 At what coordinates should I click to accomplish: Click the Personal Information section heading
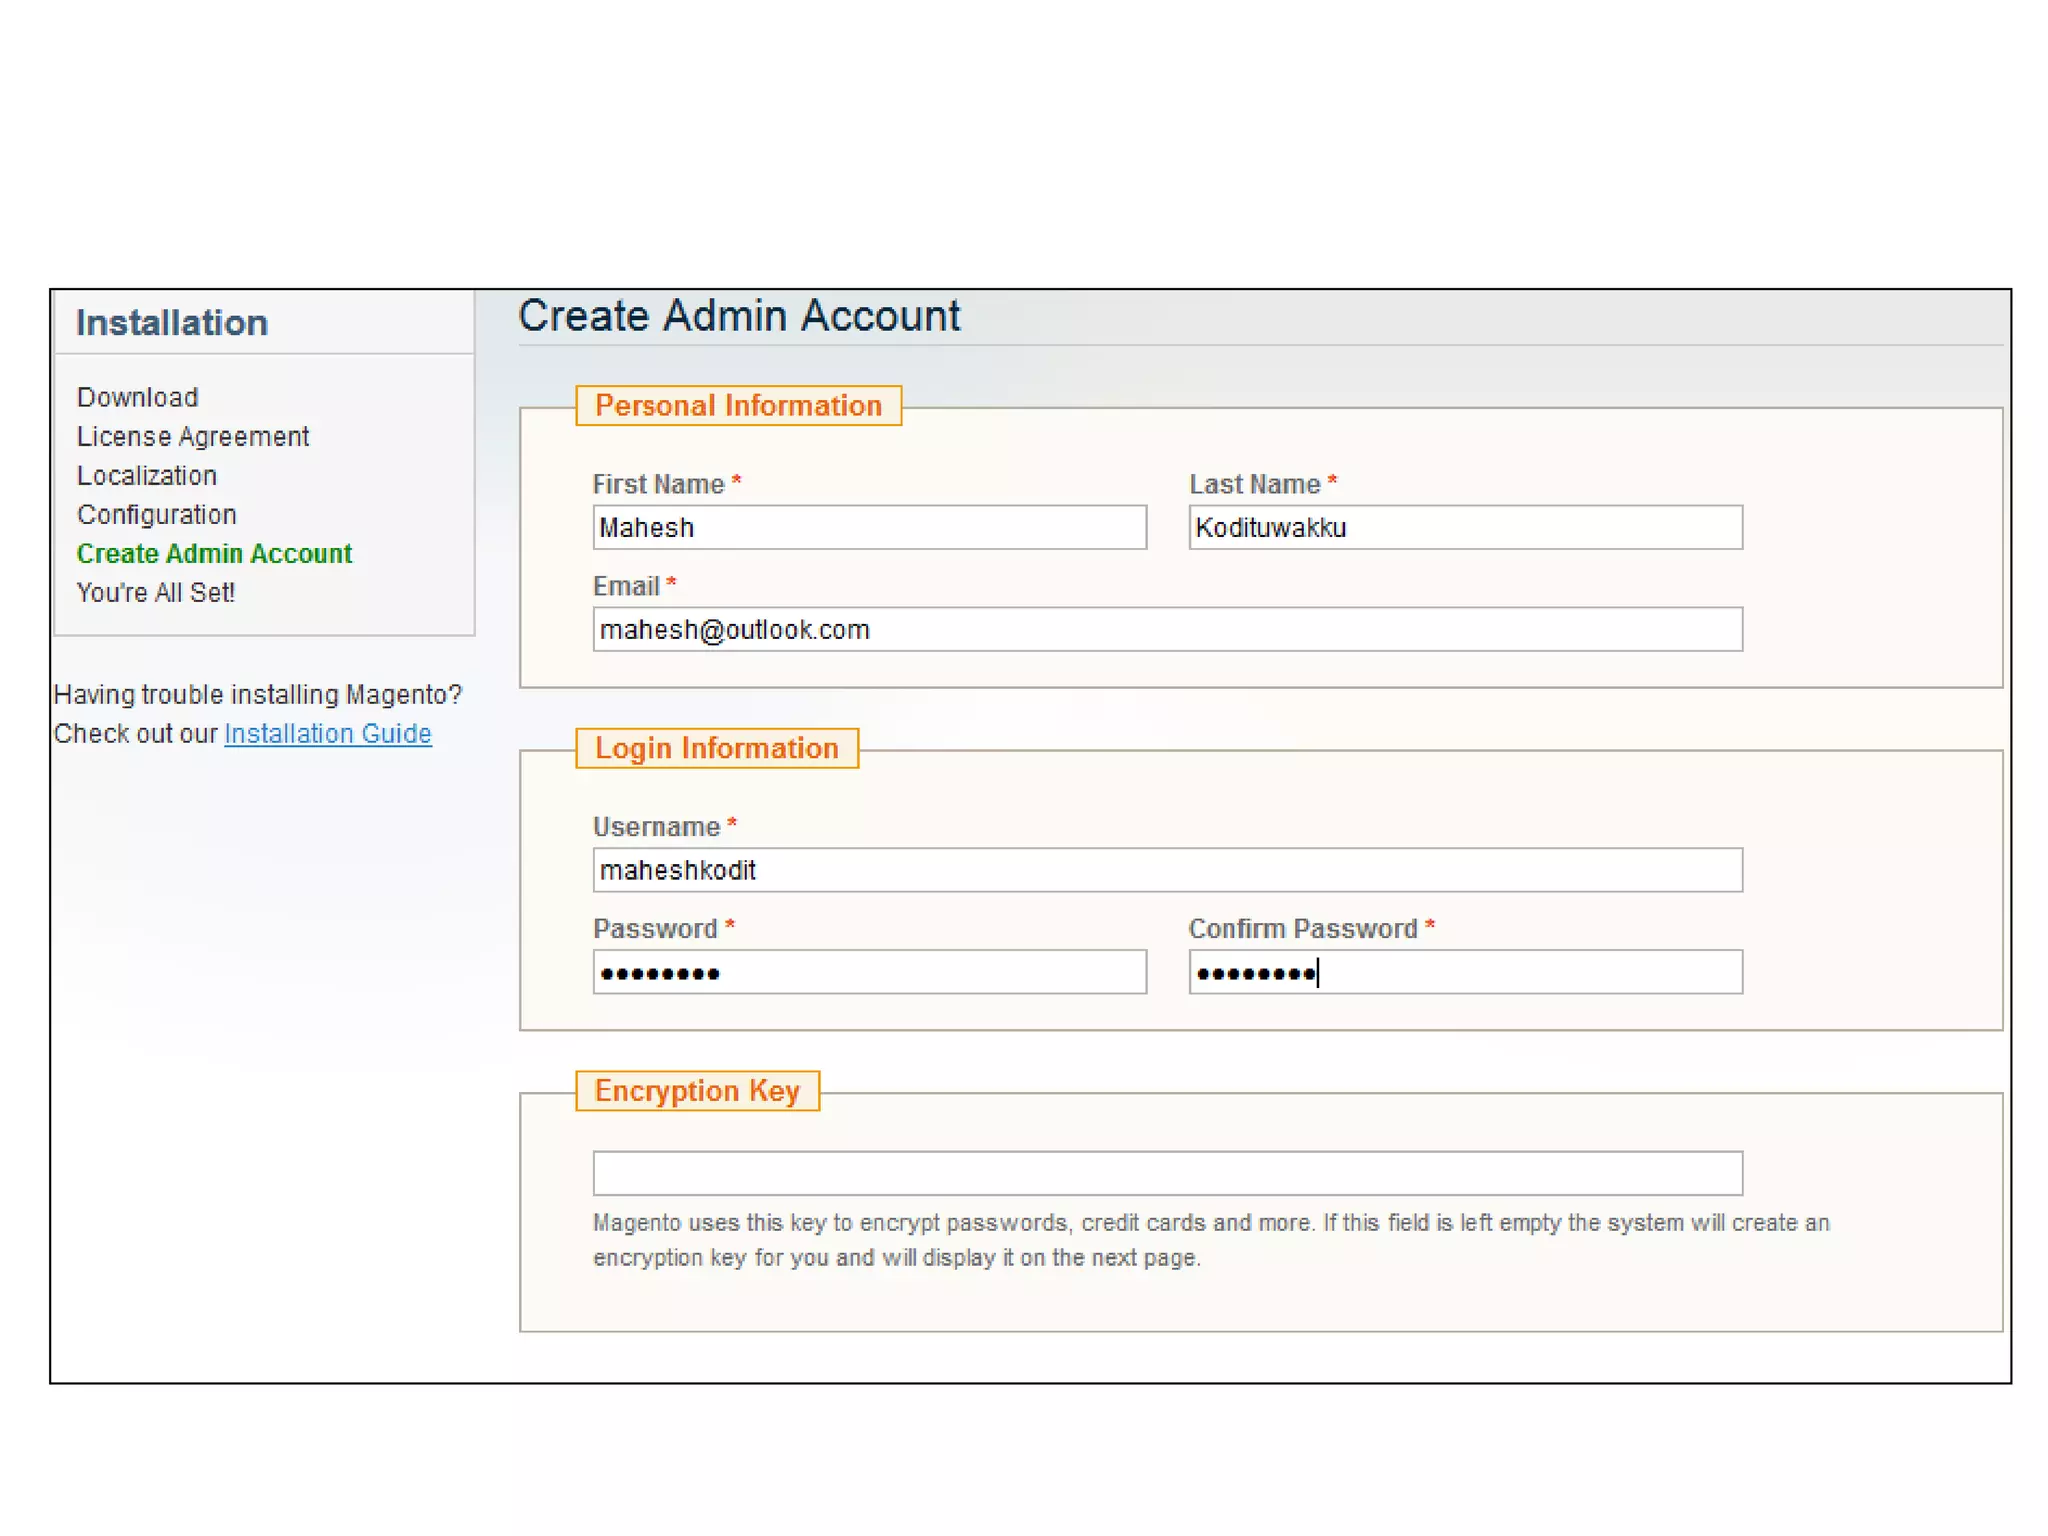coord(738,405)
